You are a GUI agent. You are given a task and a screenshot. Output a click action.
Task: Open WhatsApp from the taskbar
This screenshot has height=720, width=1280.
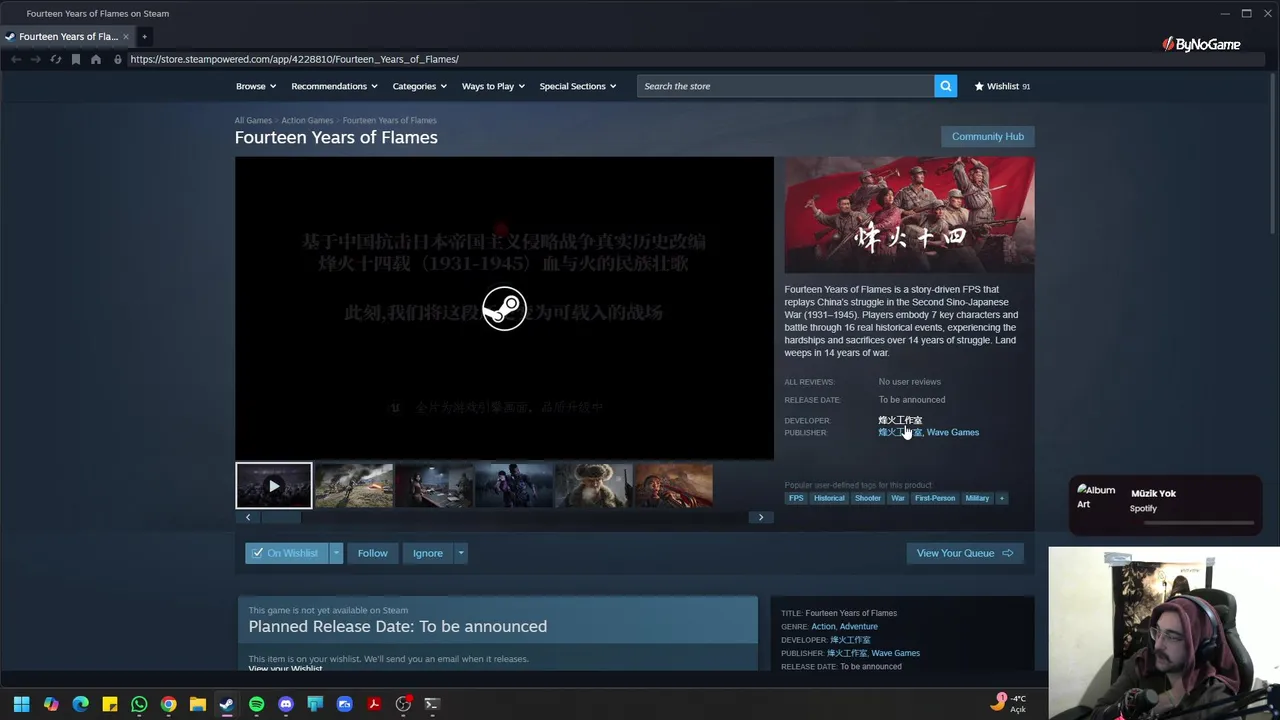point(139,704)
